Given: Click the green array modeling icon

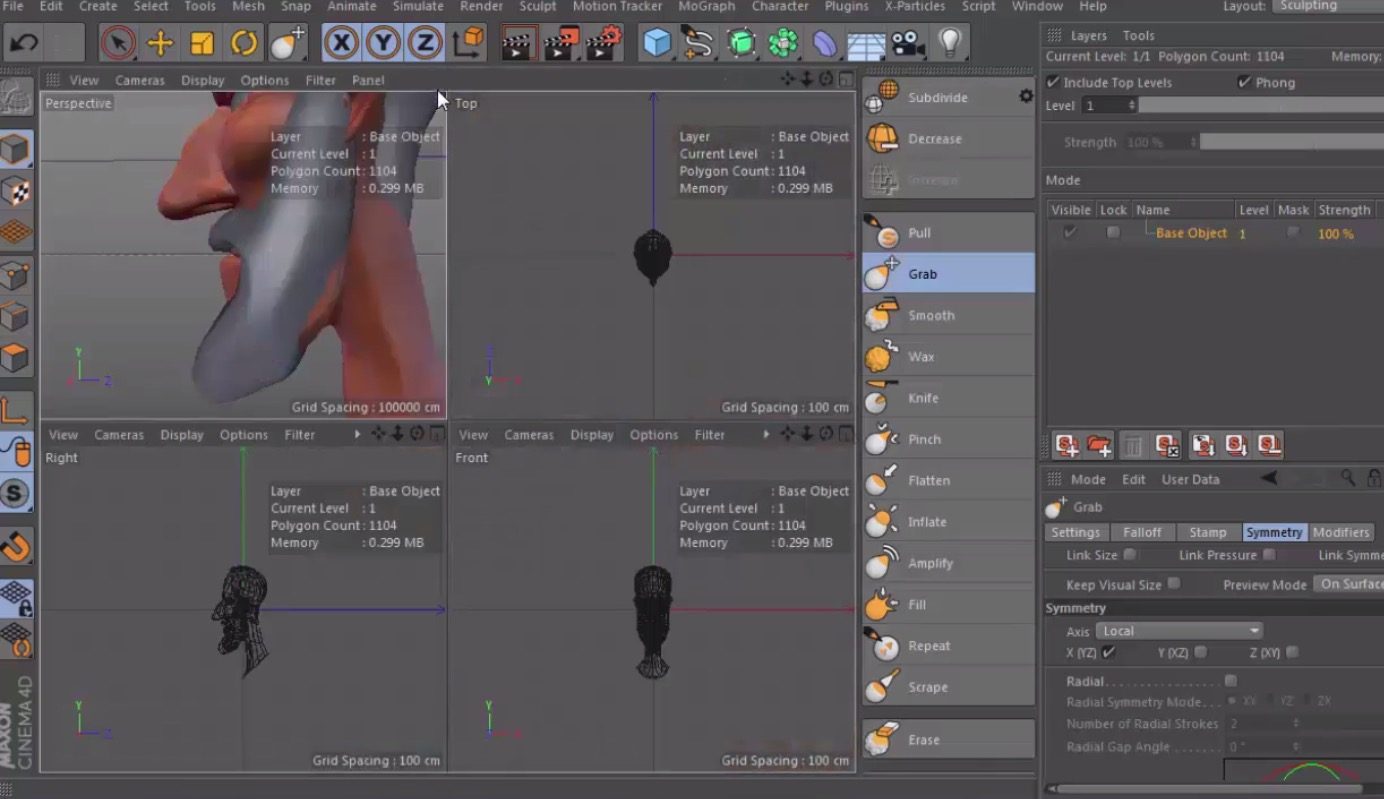Looking at the screenshot, I should 783,43.
